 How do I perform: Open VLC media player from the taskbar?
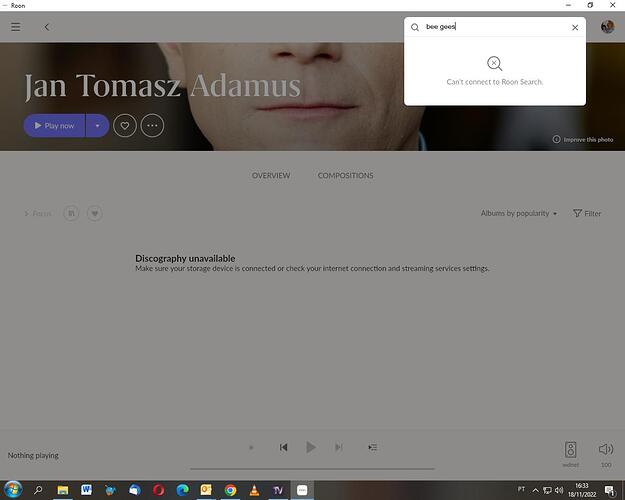[x=254, y=490]
